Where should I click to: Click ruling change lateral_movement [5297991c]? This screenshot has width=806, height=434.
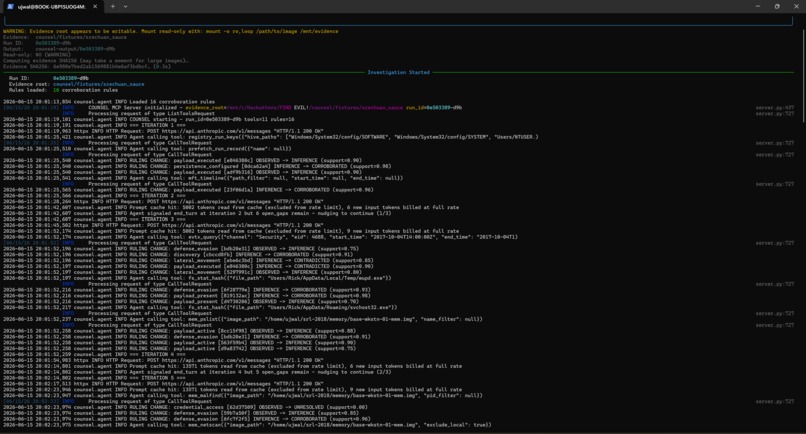point(182,272)
